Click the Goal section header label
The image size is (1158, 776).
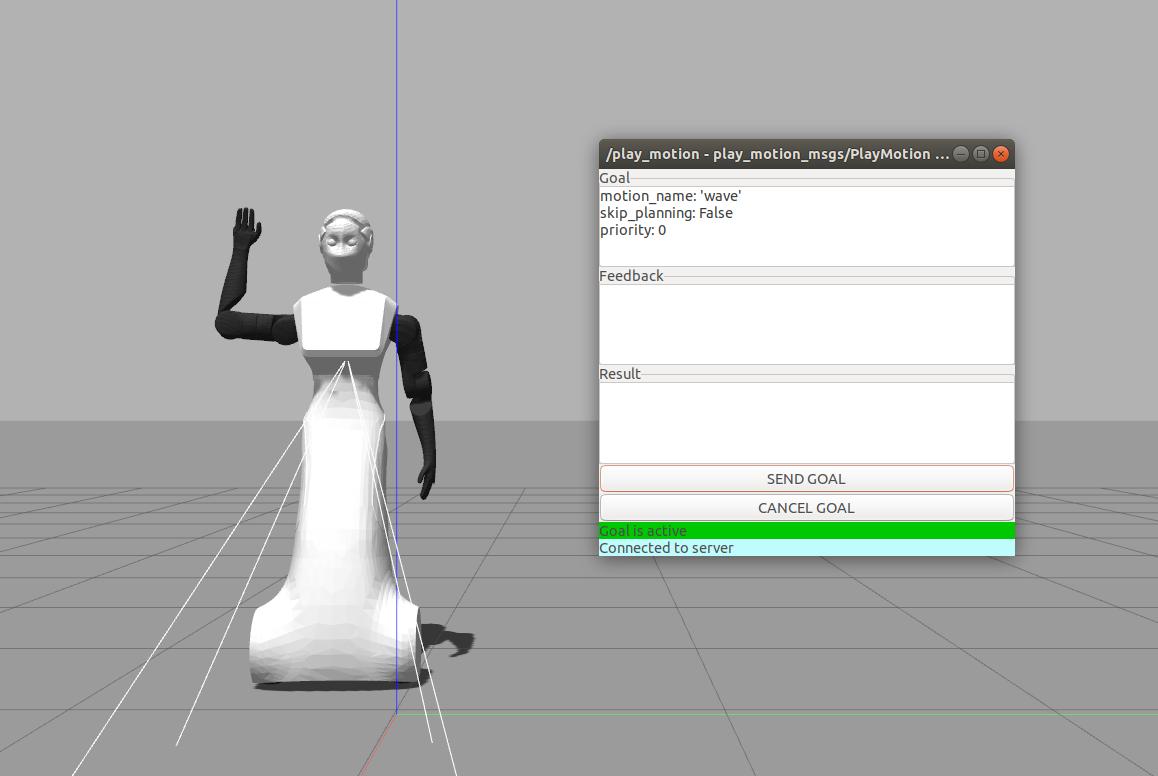pos(614,178)
